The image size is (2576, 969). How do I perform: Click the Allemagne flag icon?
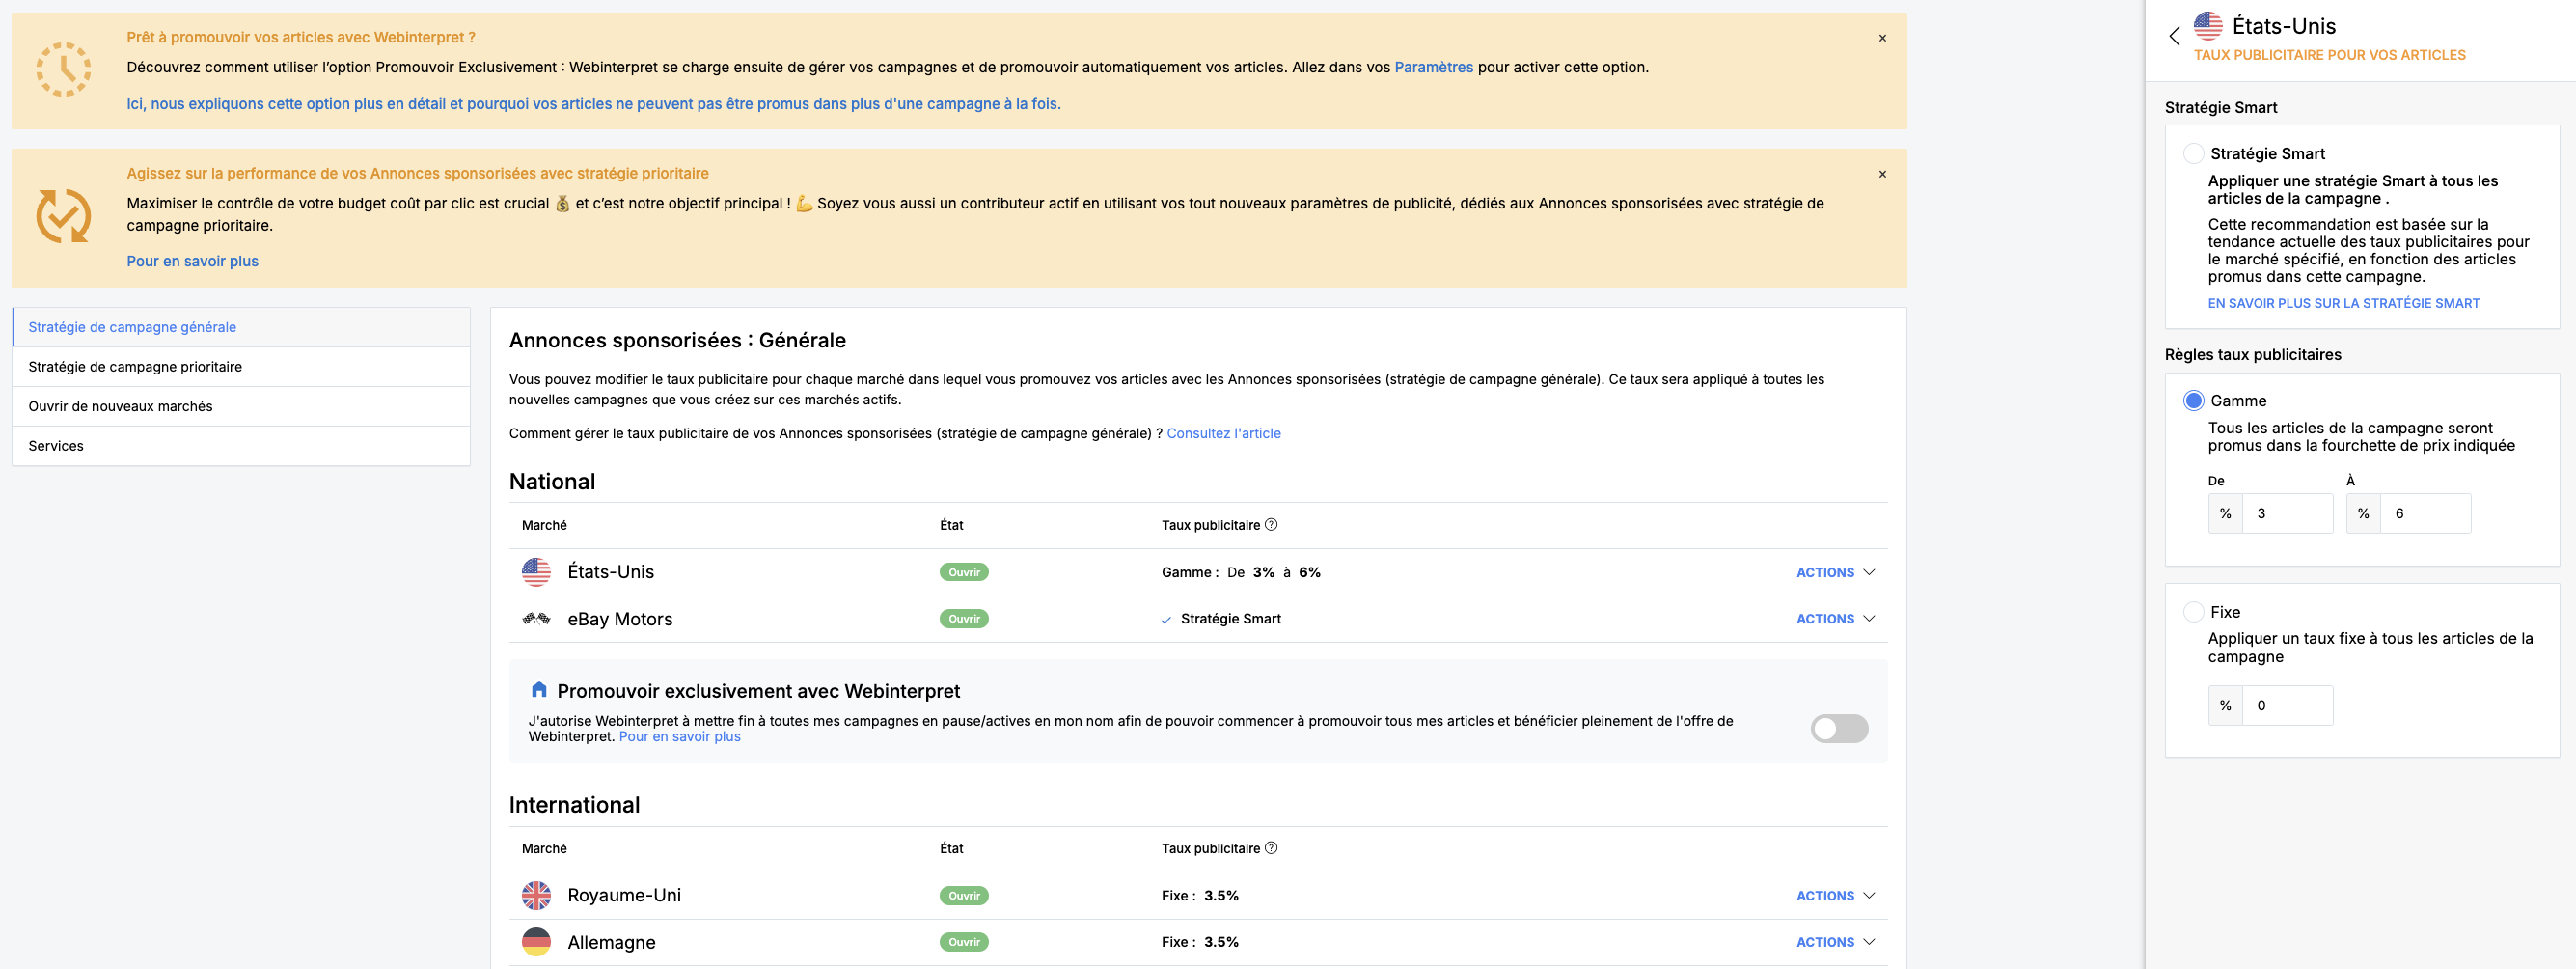click(x=536, y=942)
